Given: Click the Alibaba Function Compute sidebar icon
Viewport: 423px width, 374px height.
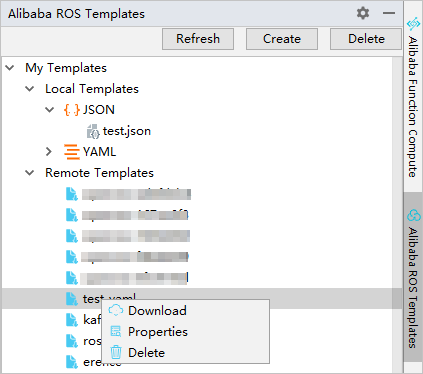Looking at the screenshot, I should pyautogui.click(x=413, y=24).
